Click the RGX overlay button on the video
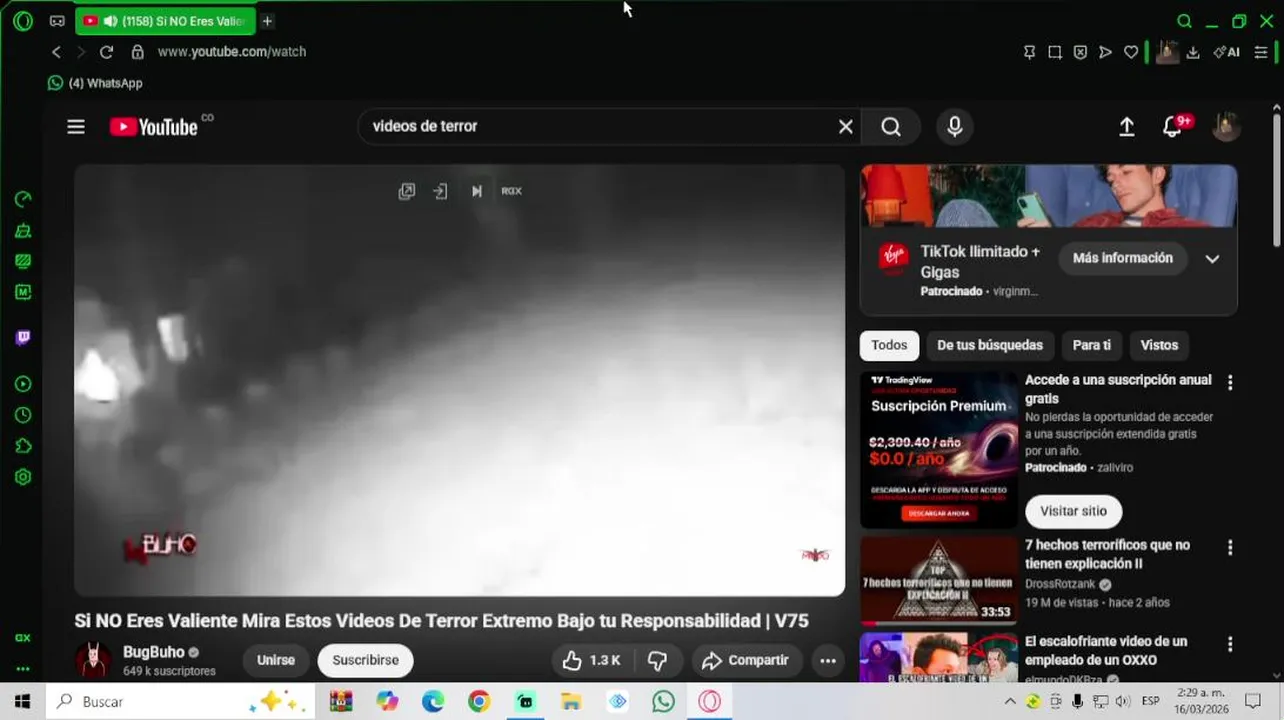This screenshot has height=720, width=1284. point(511,191)
